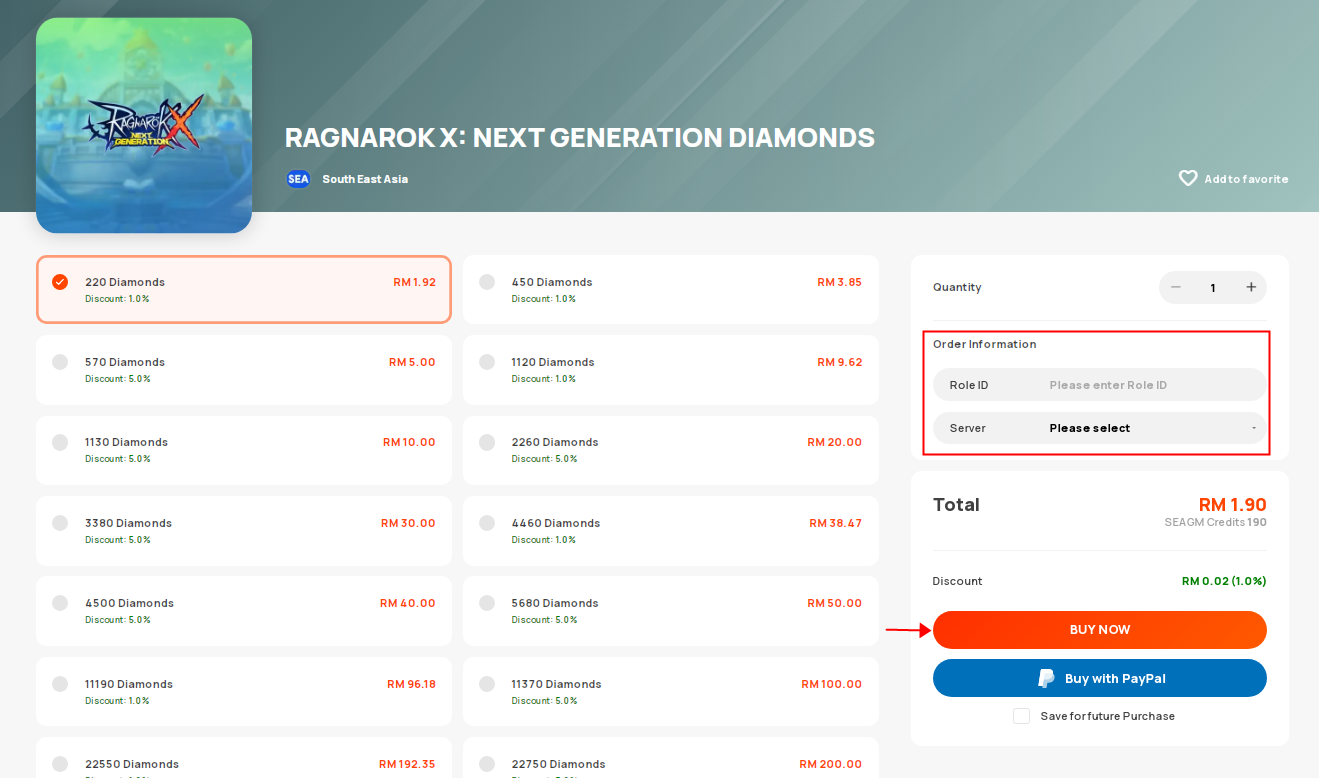Click the quantity value 1 field

point(1213,288)
